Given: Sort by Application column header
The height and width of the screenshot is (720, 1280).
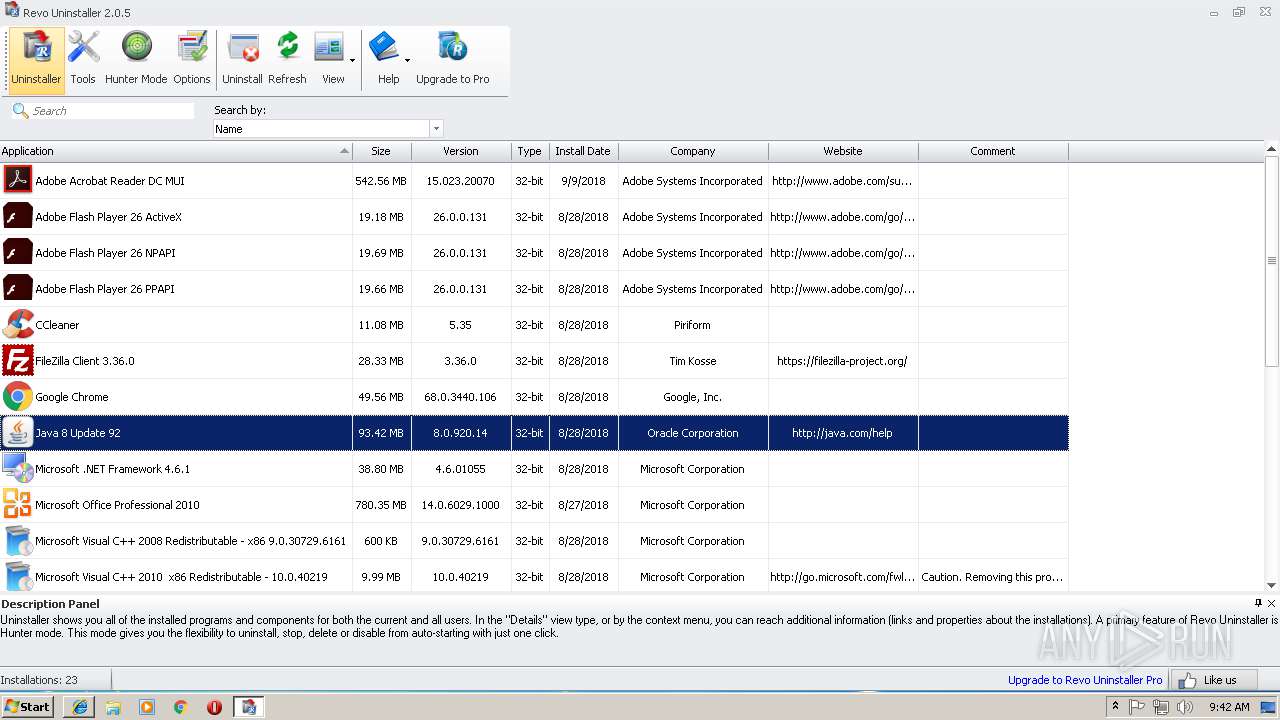Looking at the screenshot, I should tap(176, 151).
